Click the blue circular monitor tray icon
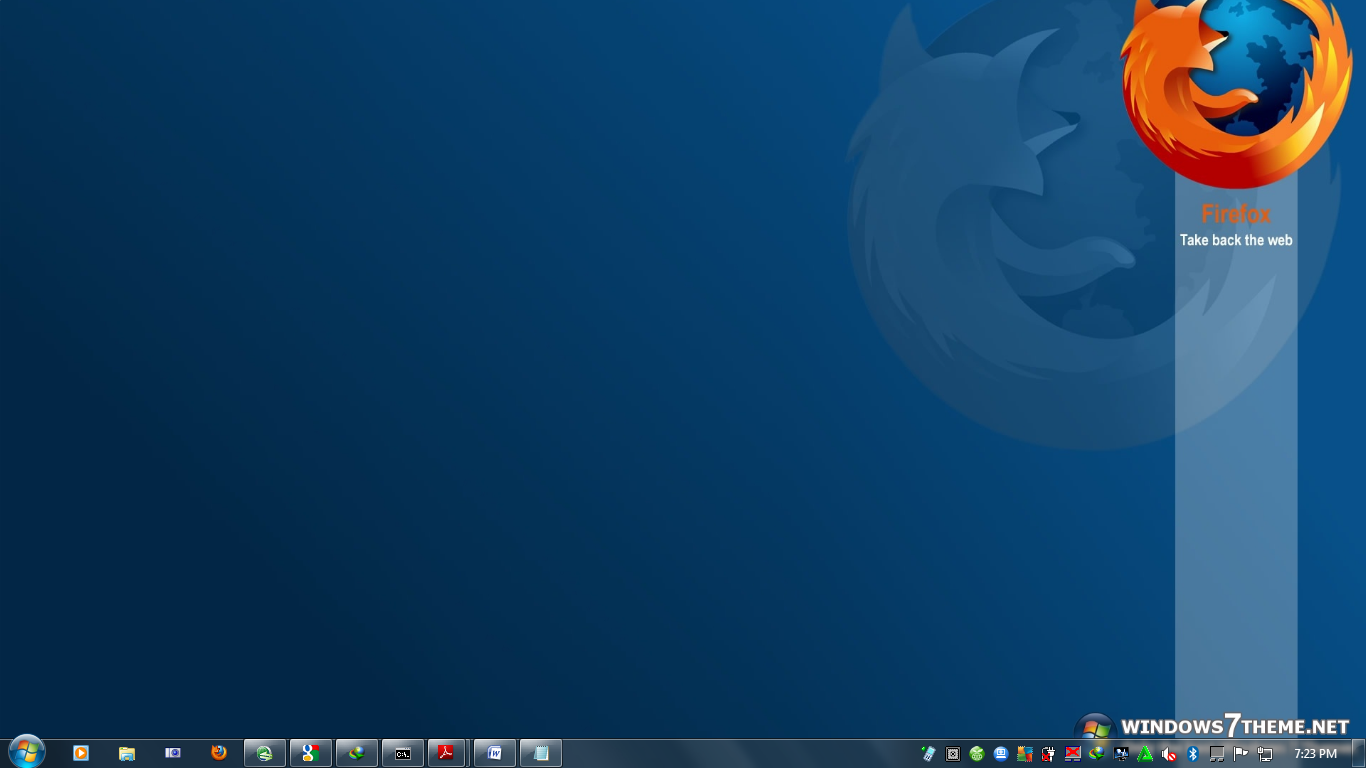Image resolution: width=1366 pixels, height=768 pixels. tap(1001, 754)
